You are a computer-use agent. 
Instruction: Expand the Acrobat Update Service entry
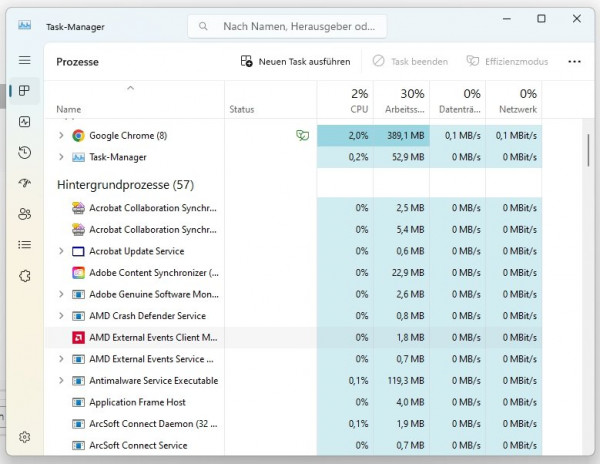61,251
